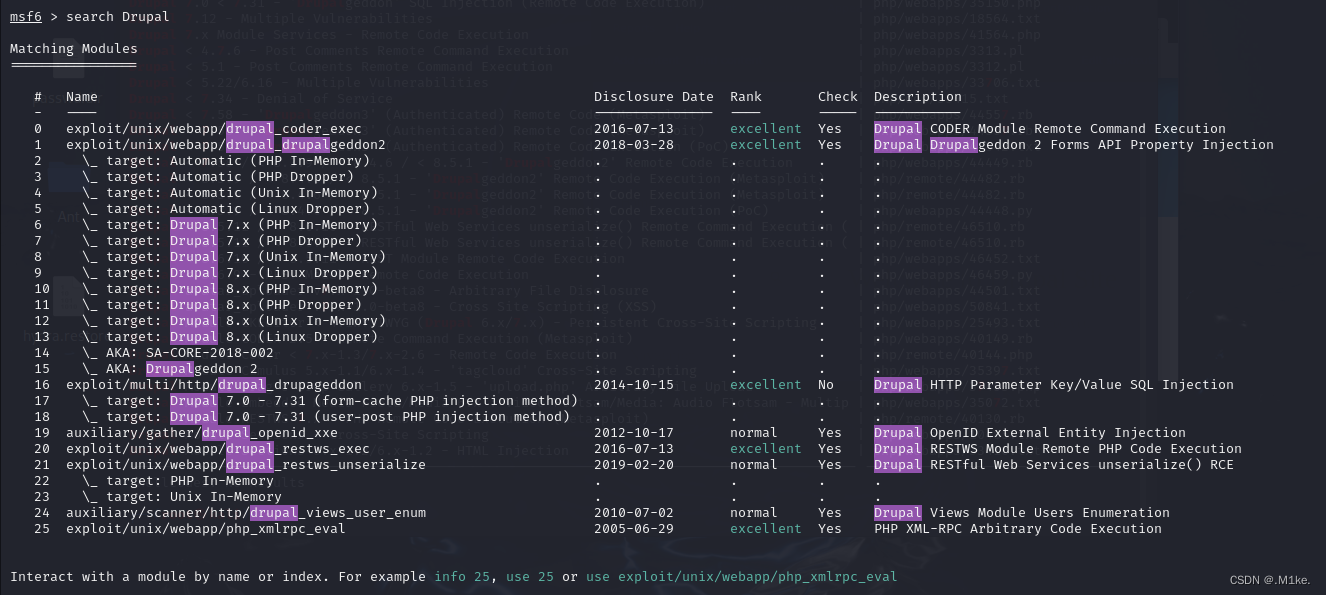The image size is (1326, 595).
Task: Click target row 'Unix In-Memory' at index 23
Action: pyautogui.click(x=182, y=497)
